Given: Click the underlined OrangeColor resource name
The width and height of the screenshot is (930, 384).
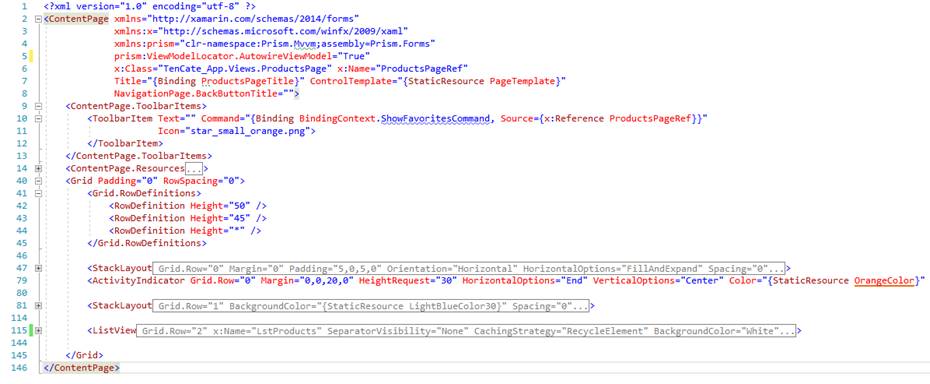Looking at the screenshot, I should point(884,281).
